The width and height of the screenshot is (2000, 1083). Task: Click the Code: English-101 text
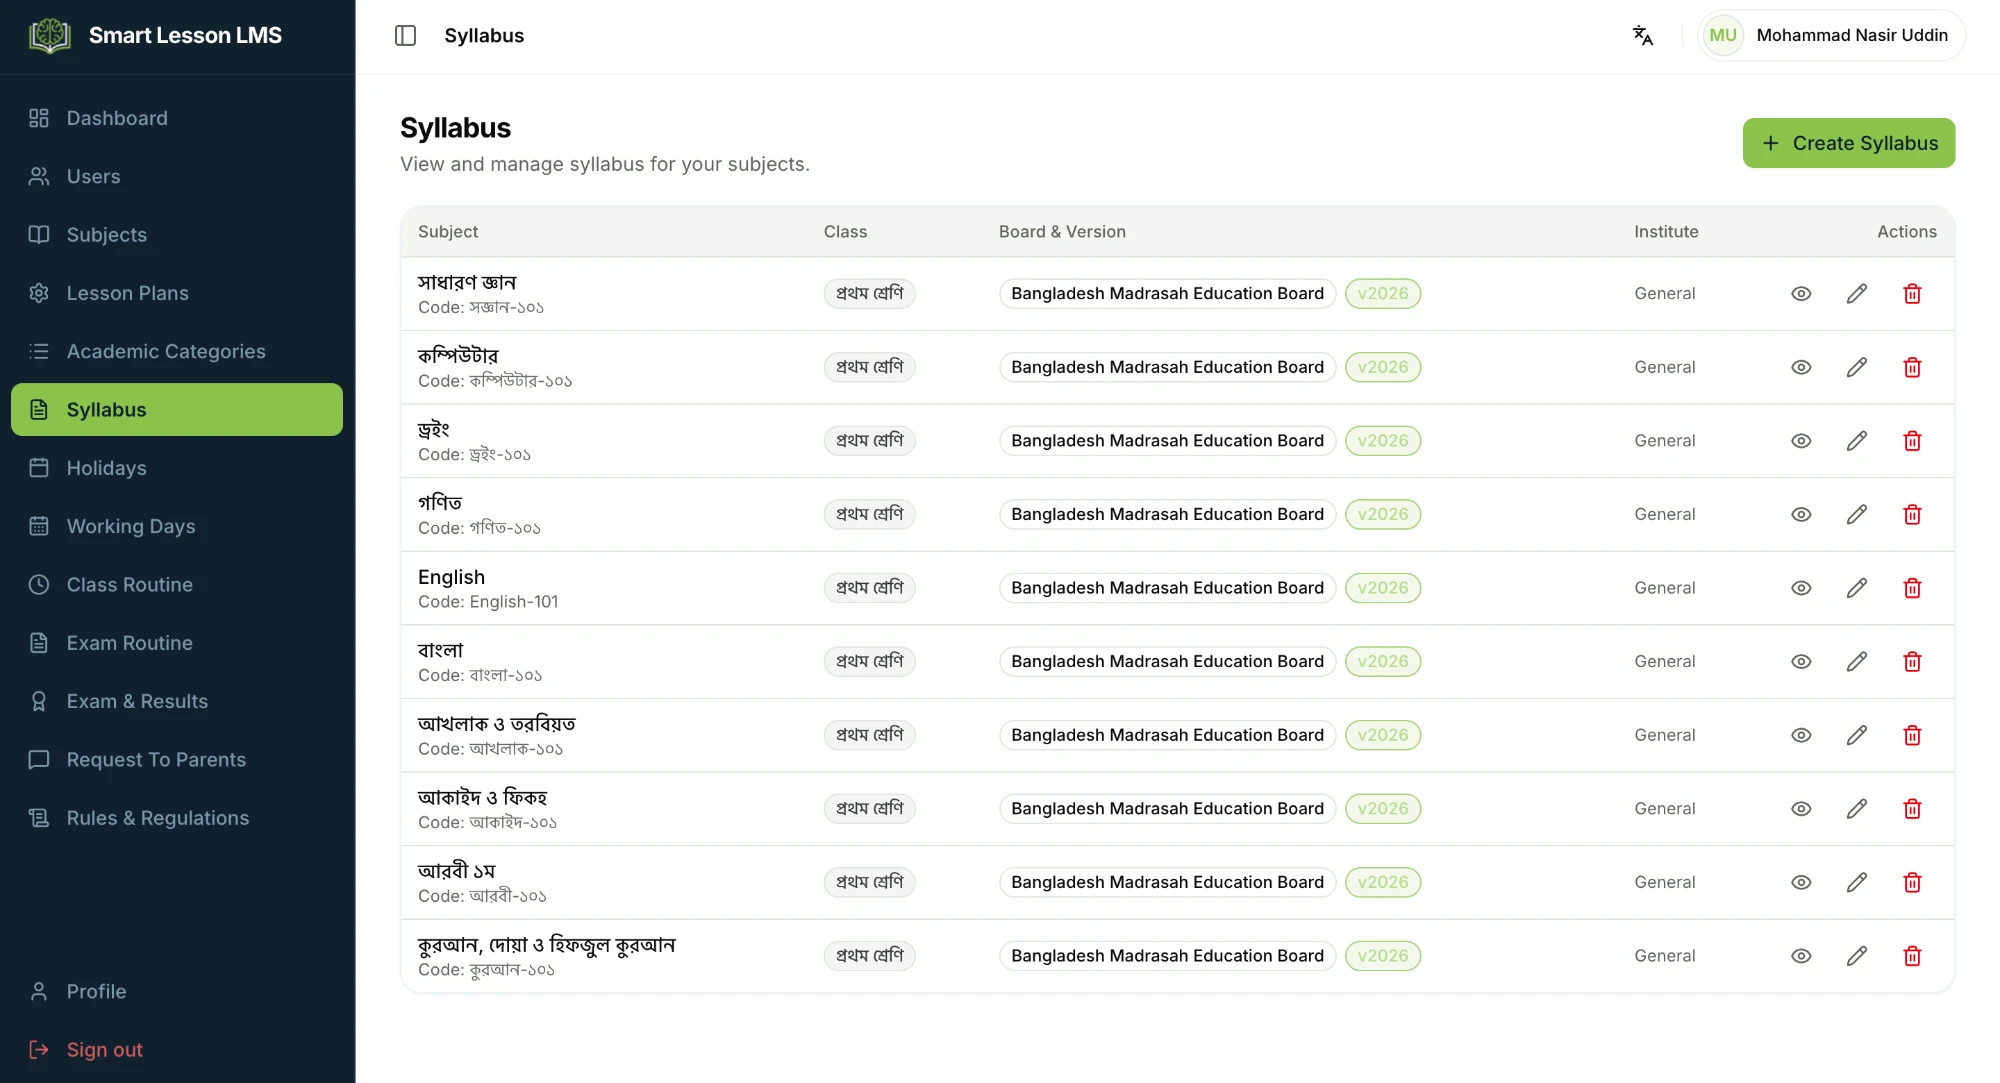(488, 602)
